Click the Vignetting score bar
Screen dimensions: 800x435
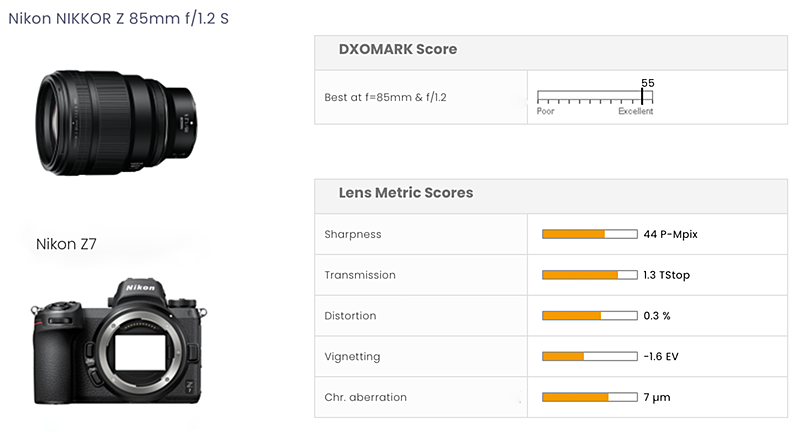[x=589, y=357]
